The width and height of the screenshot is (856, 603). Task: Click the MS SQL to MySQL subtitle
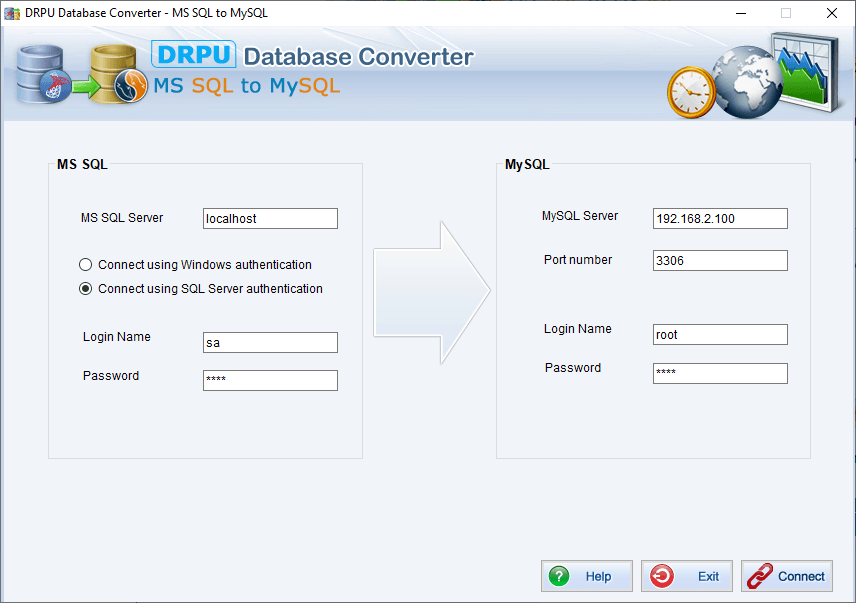pyautogui.click(x=247, y=86)
